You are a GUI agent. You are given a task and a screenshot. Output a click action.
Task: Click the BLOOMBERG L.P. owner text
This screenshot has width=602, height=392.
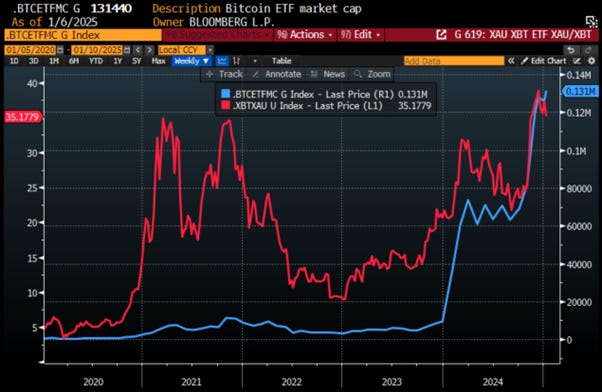click(232, 22)
